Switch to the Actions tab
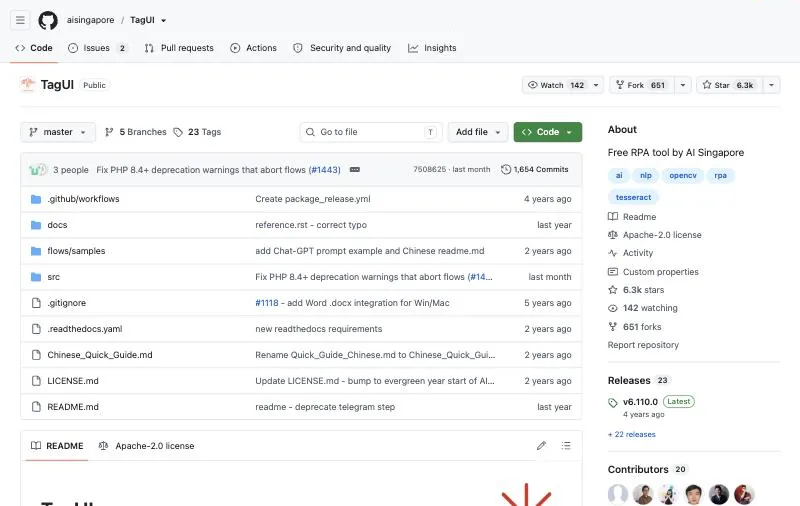This screenshot has height=506, width=800. (253, 48)
